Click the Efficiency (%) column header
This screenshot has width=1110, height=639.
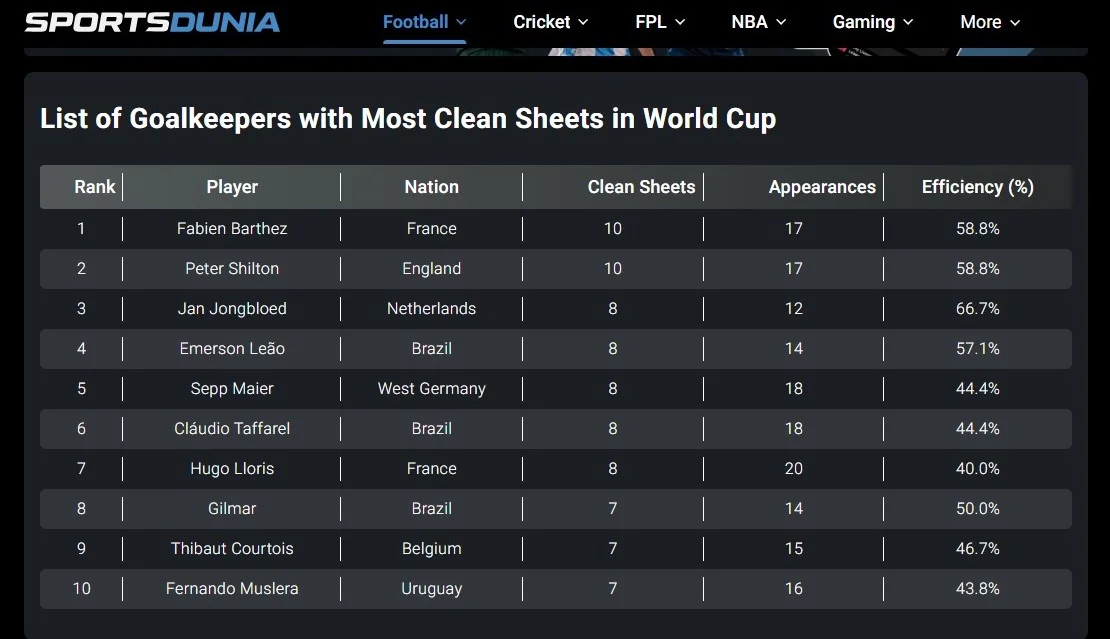coord(977,187)
